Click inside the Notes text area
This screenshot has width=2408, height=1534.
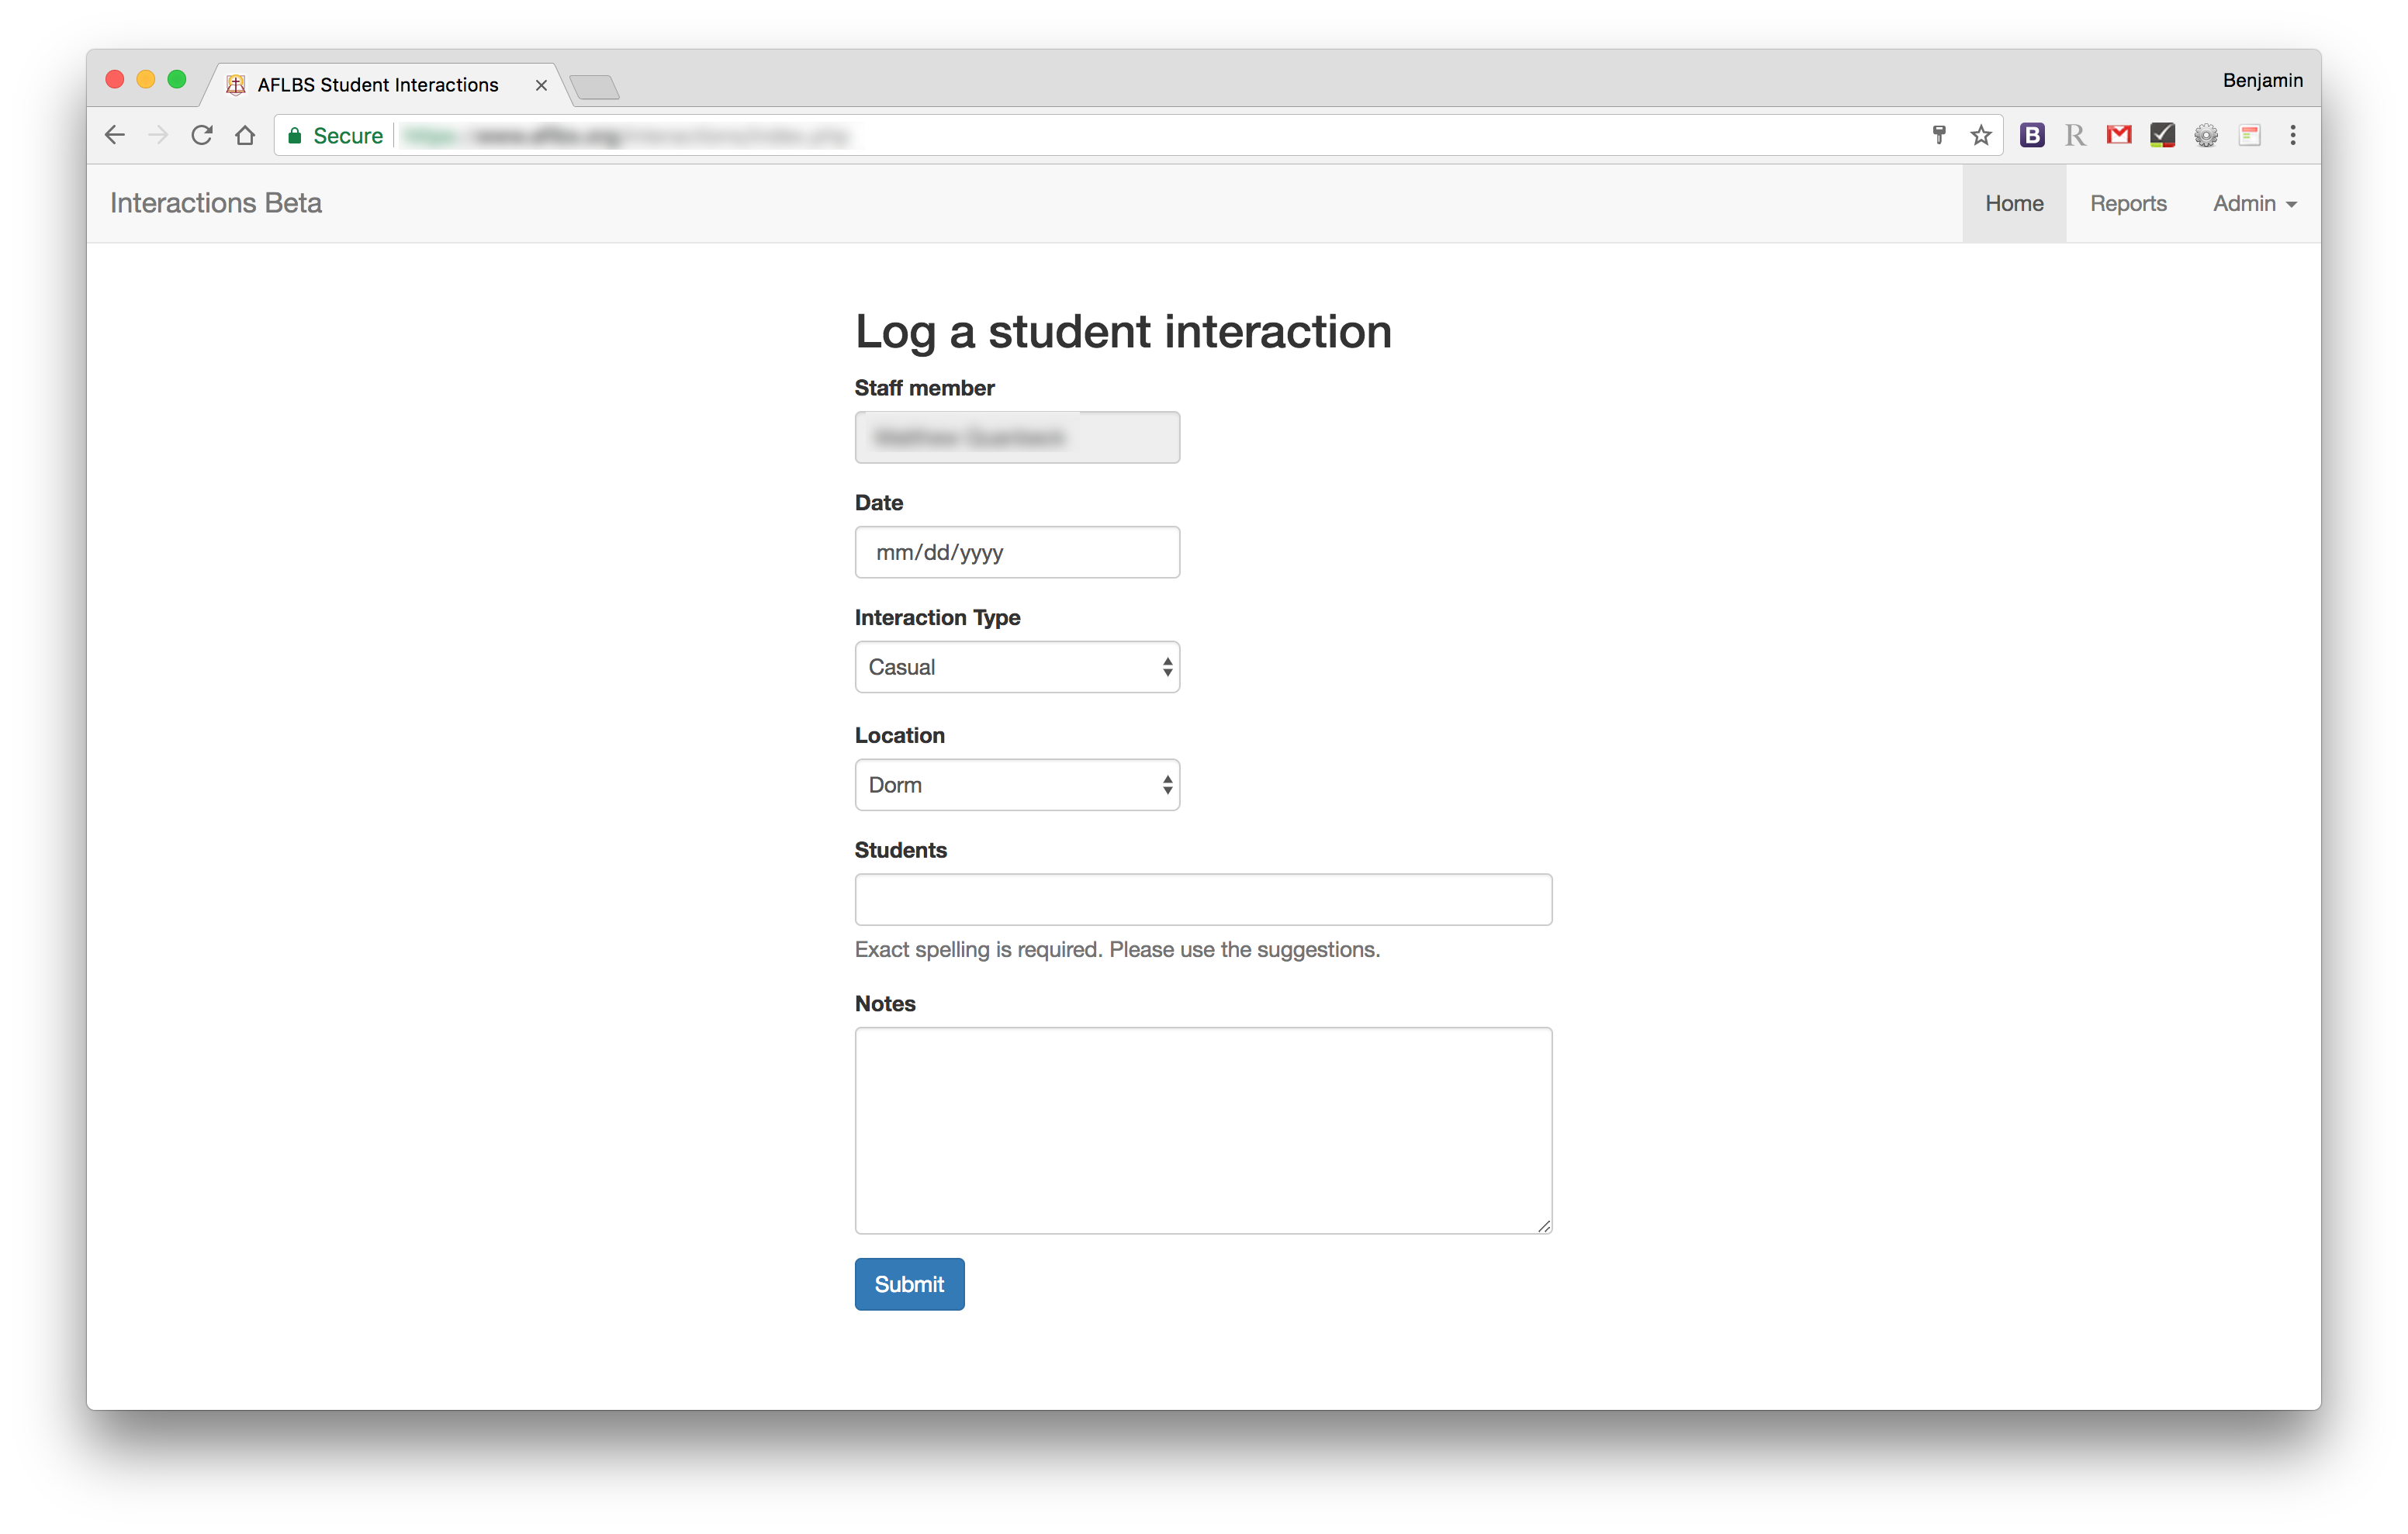click(1203, 1130)
